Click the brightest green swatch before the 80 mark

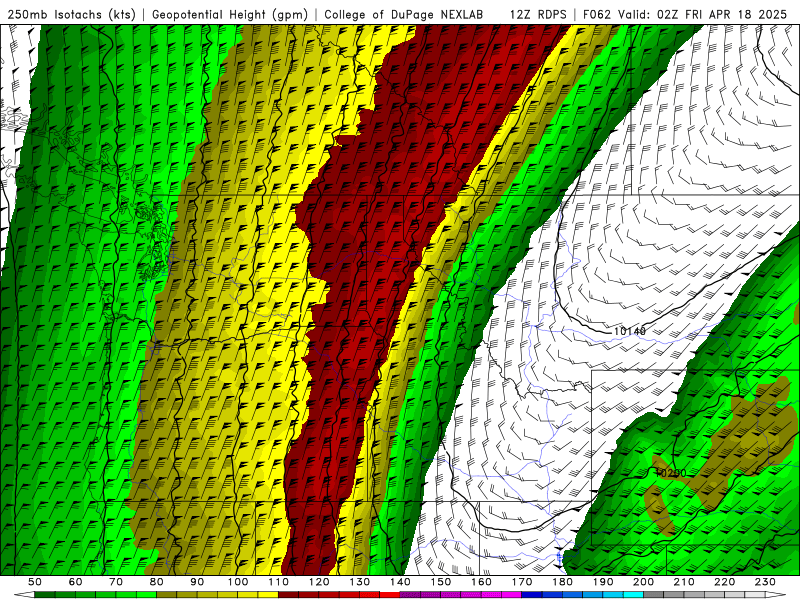[146, 595]
